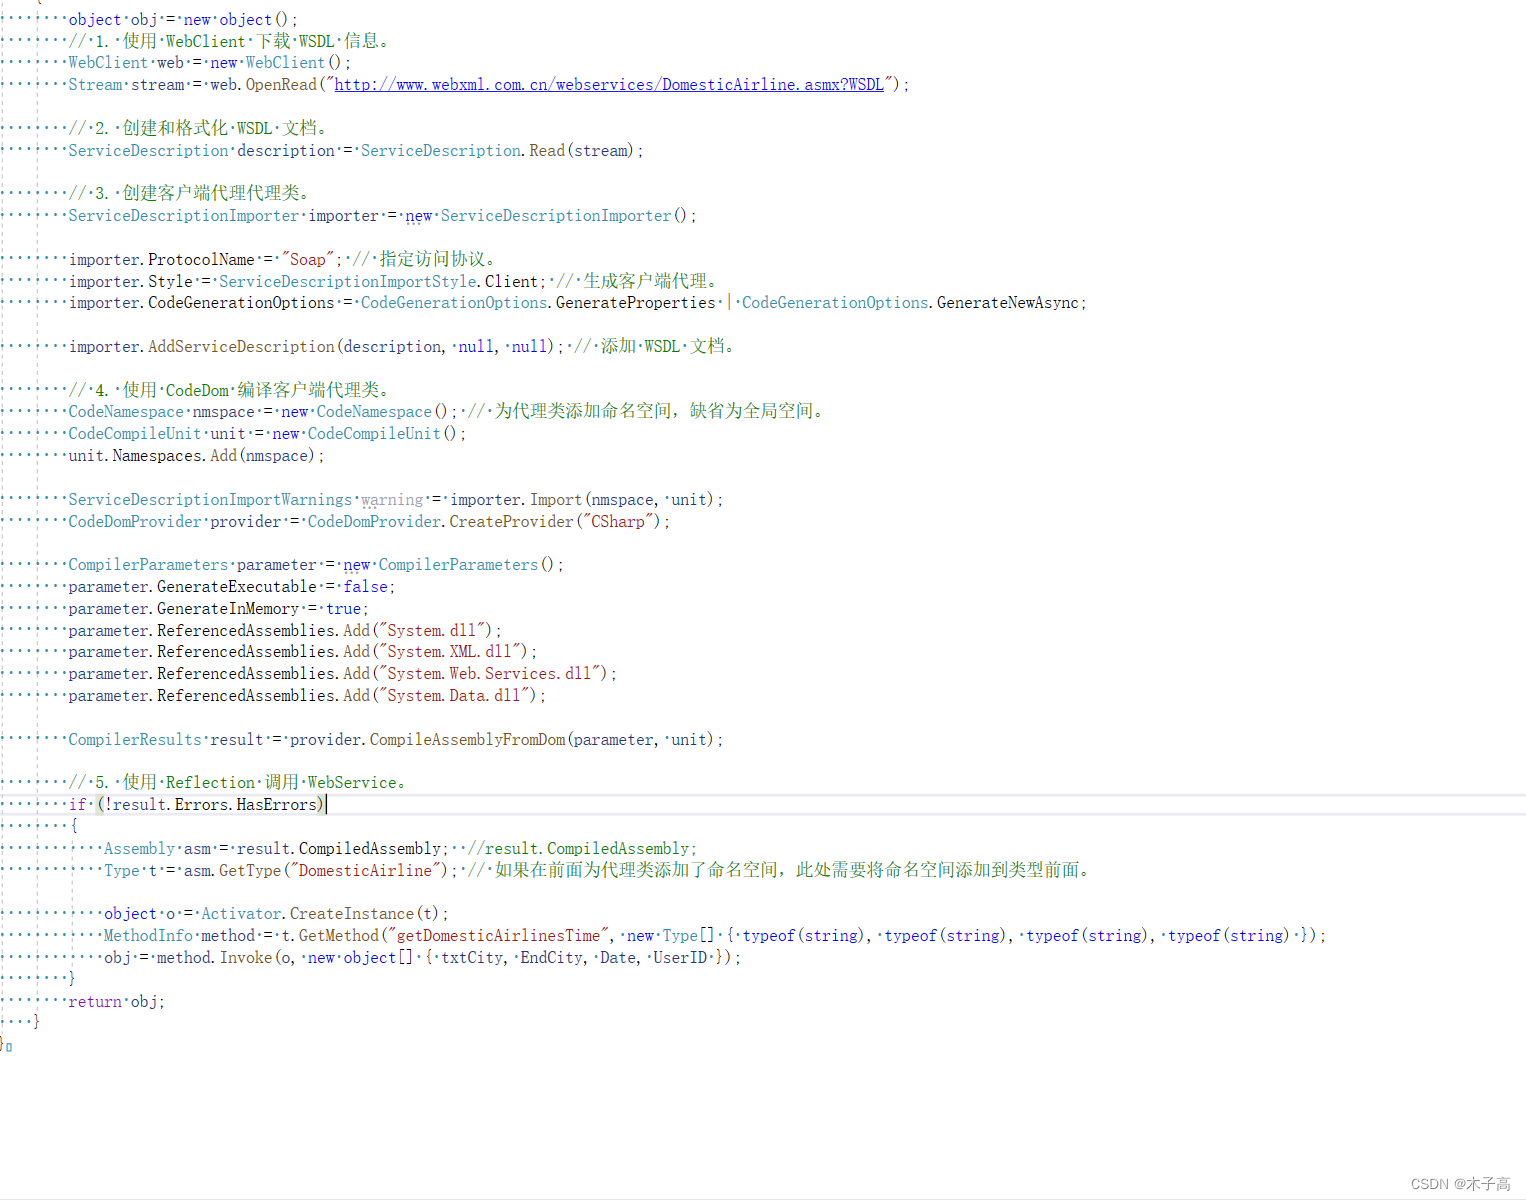The image size is (1526, 1200).
Task: Select the "CSharp" string literal
Action: (x=618, y=522)
